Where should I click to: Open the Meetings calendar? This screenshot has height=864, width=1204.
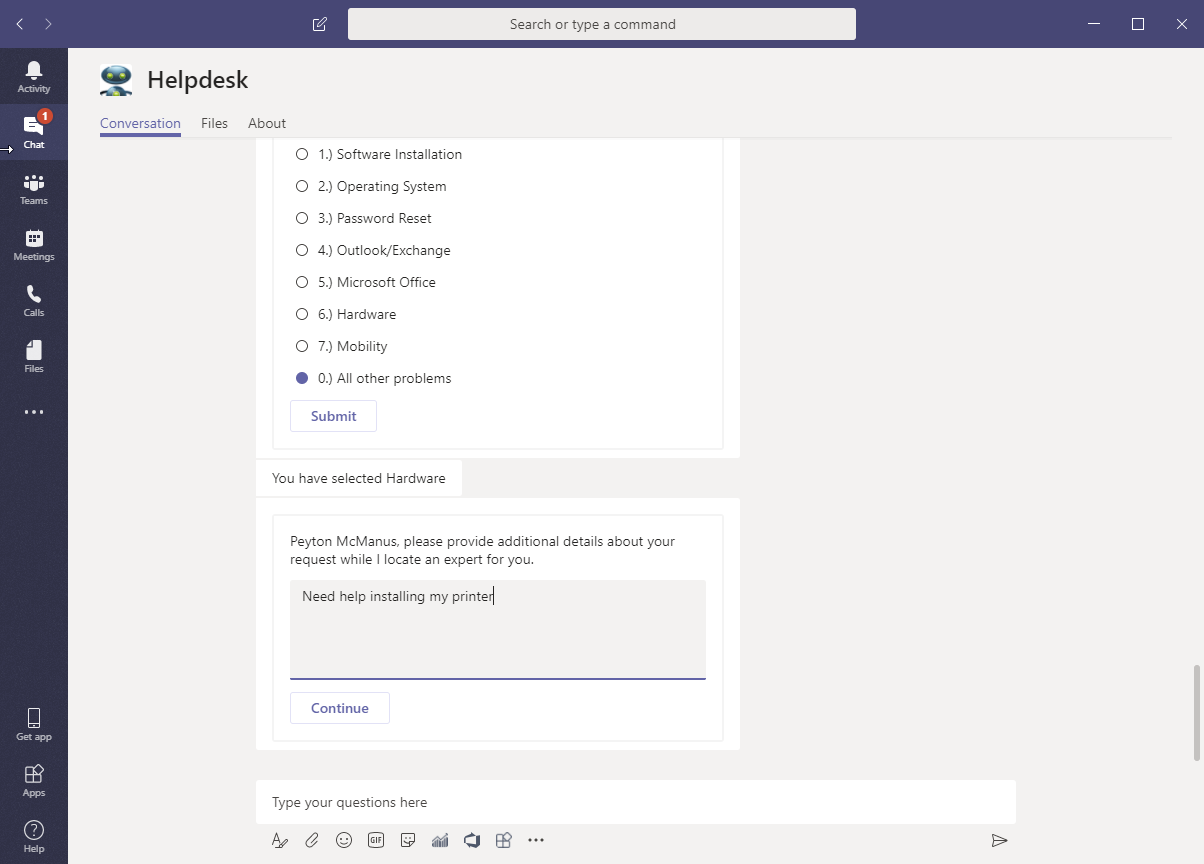click(x=34, y=244)
